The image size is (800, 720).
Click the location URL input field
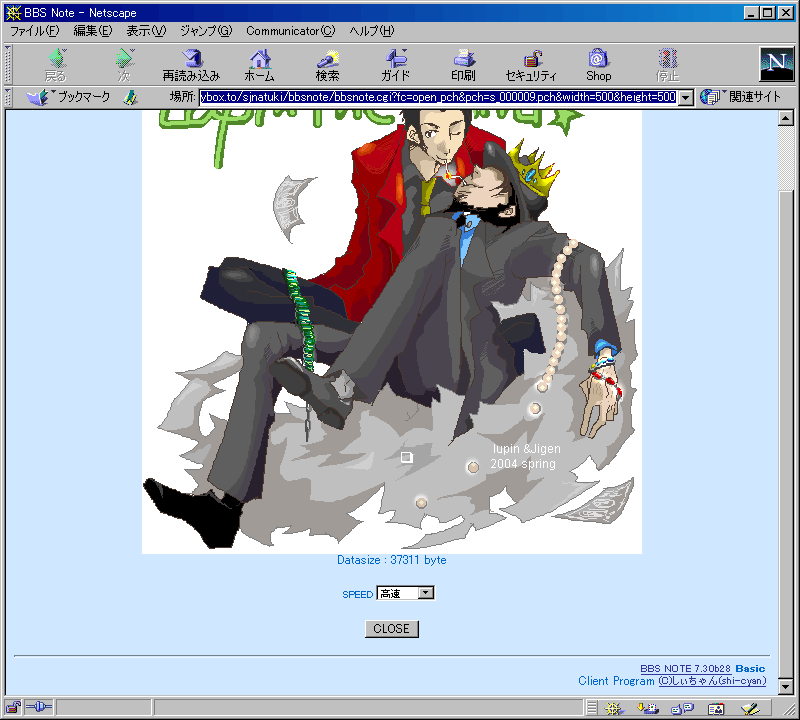click(x=439, y=97)
